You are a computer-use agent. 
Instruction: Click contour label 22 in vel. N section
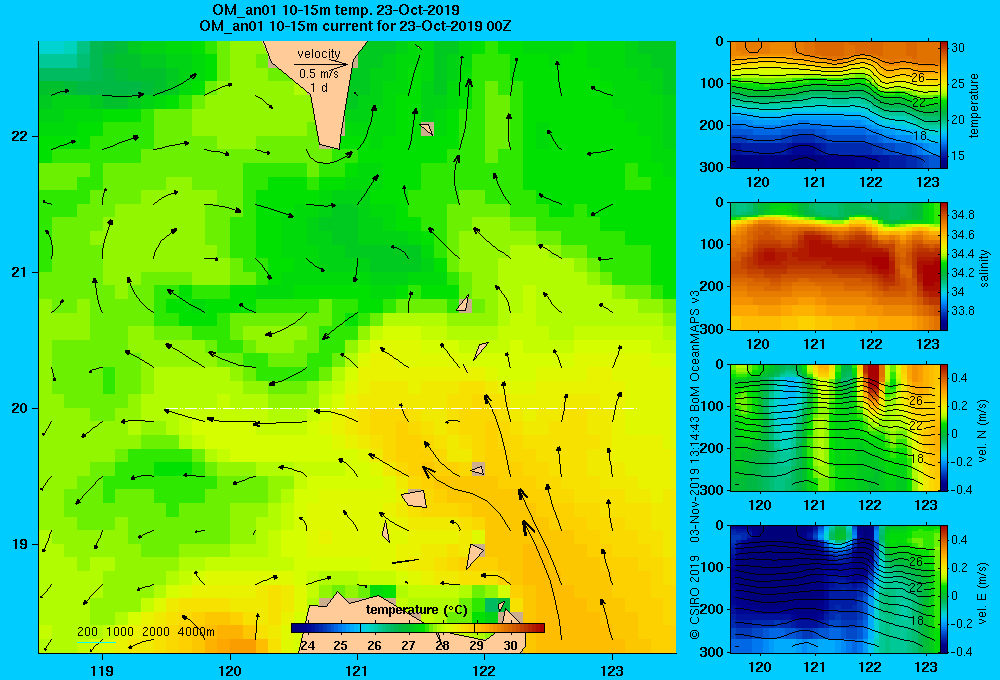pyautogui.click(x=916, y=425)
